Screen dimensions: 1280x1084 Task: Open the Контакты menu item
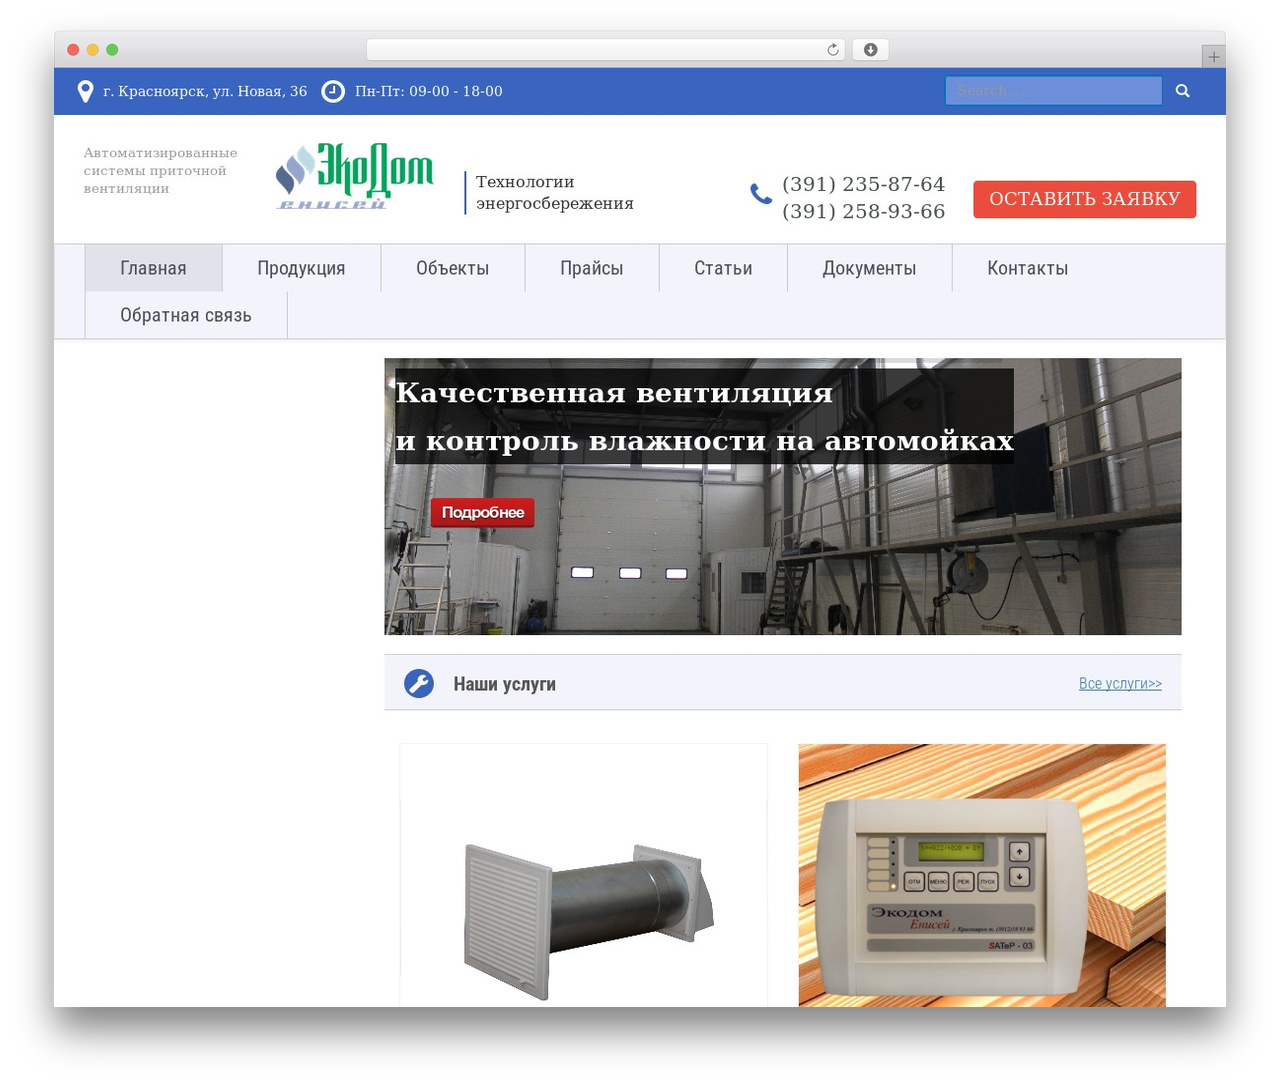pos(1028,268)
